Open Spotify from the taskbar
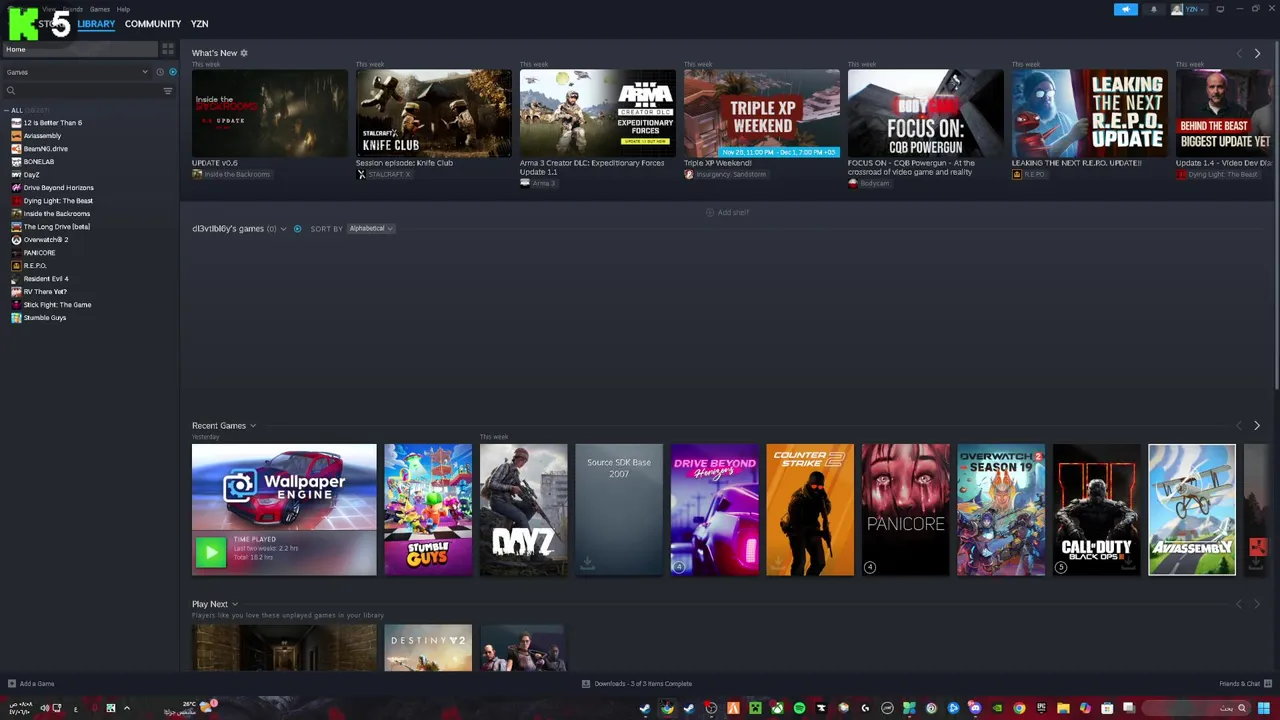Image resolution: width=1280 pixels, height=720 pixels. tap(799, 708)
